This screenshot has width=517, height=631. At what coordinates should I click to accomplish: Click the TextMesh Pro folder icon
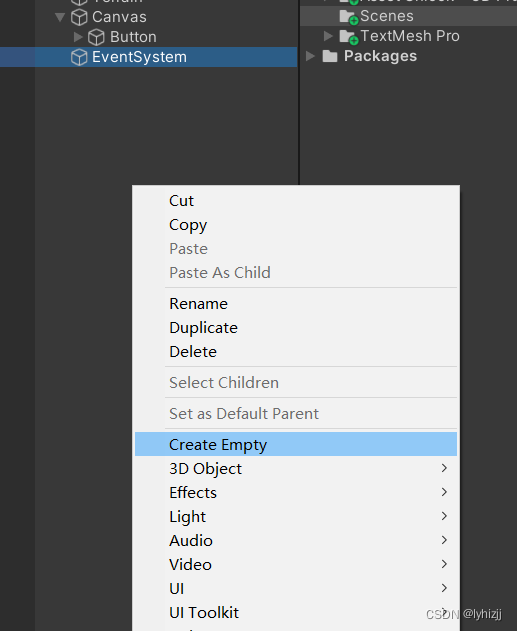(348, 36)
